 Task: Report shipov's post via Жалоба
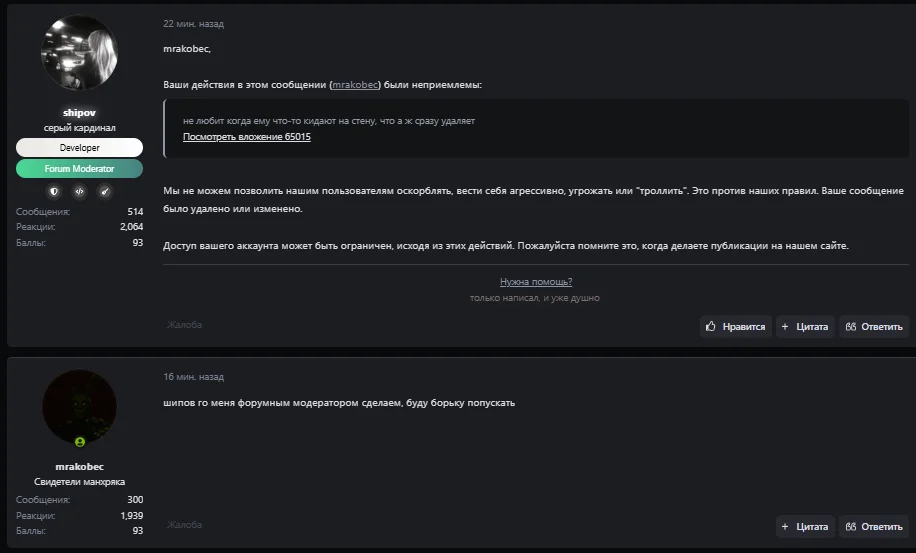click(x=185, y=324)
